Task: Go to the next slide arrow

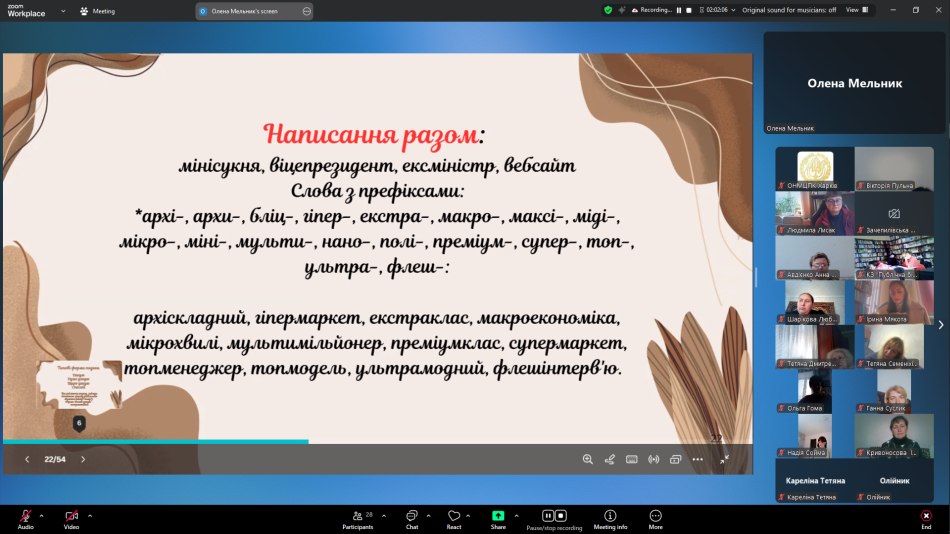Action: click(83, 459)
